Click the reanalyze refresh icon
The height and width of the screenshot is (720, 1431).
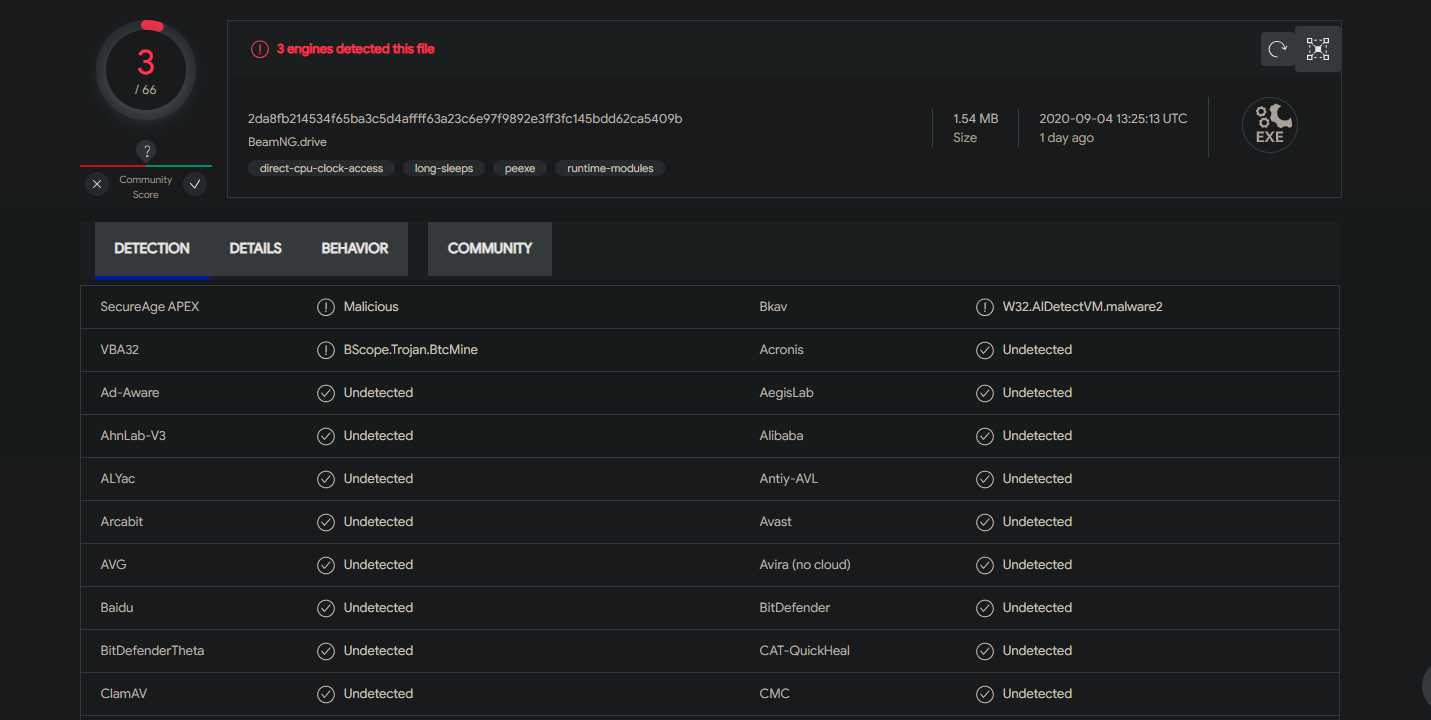point(1277,49)
